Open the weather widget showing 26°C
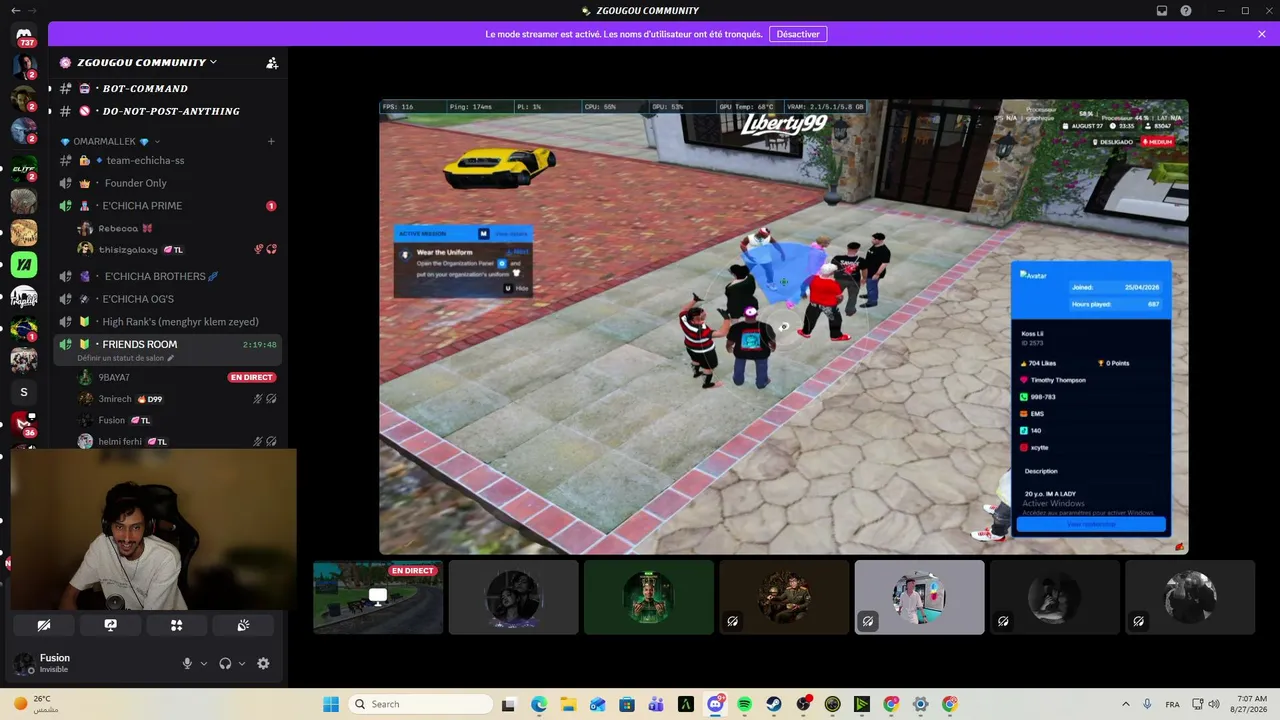Screen dimensions: 1280x720 [x=34, y=704]
